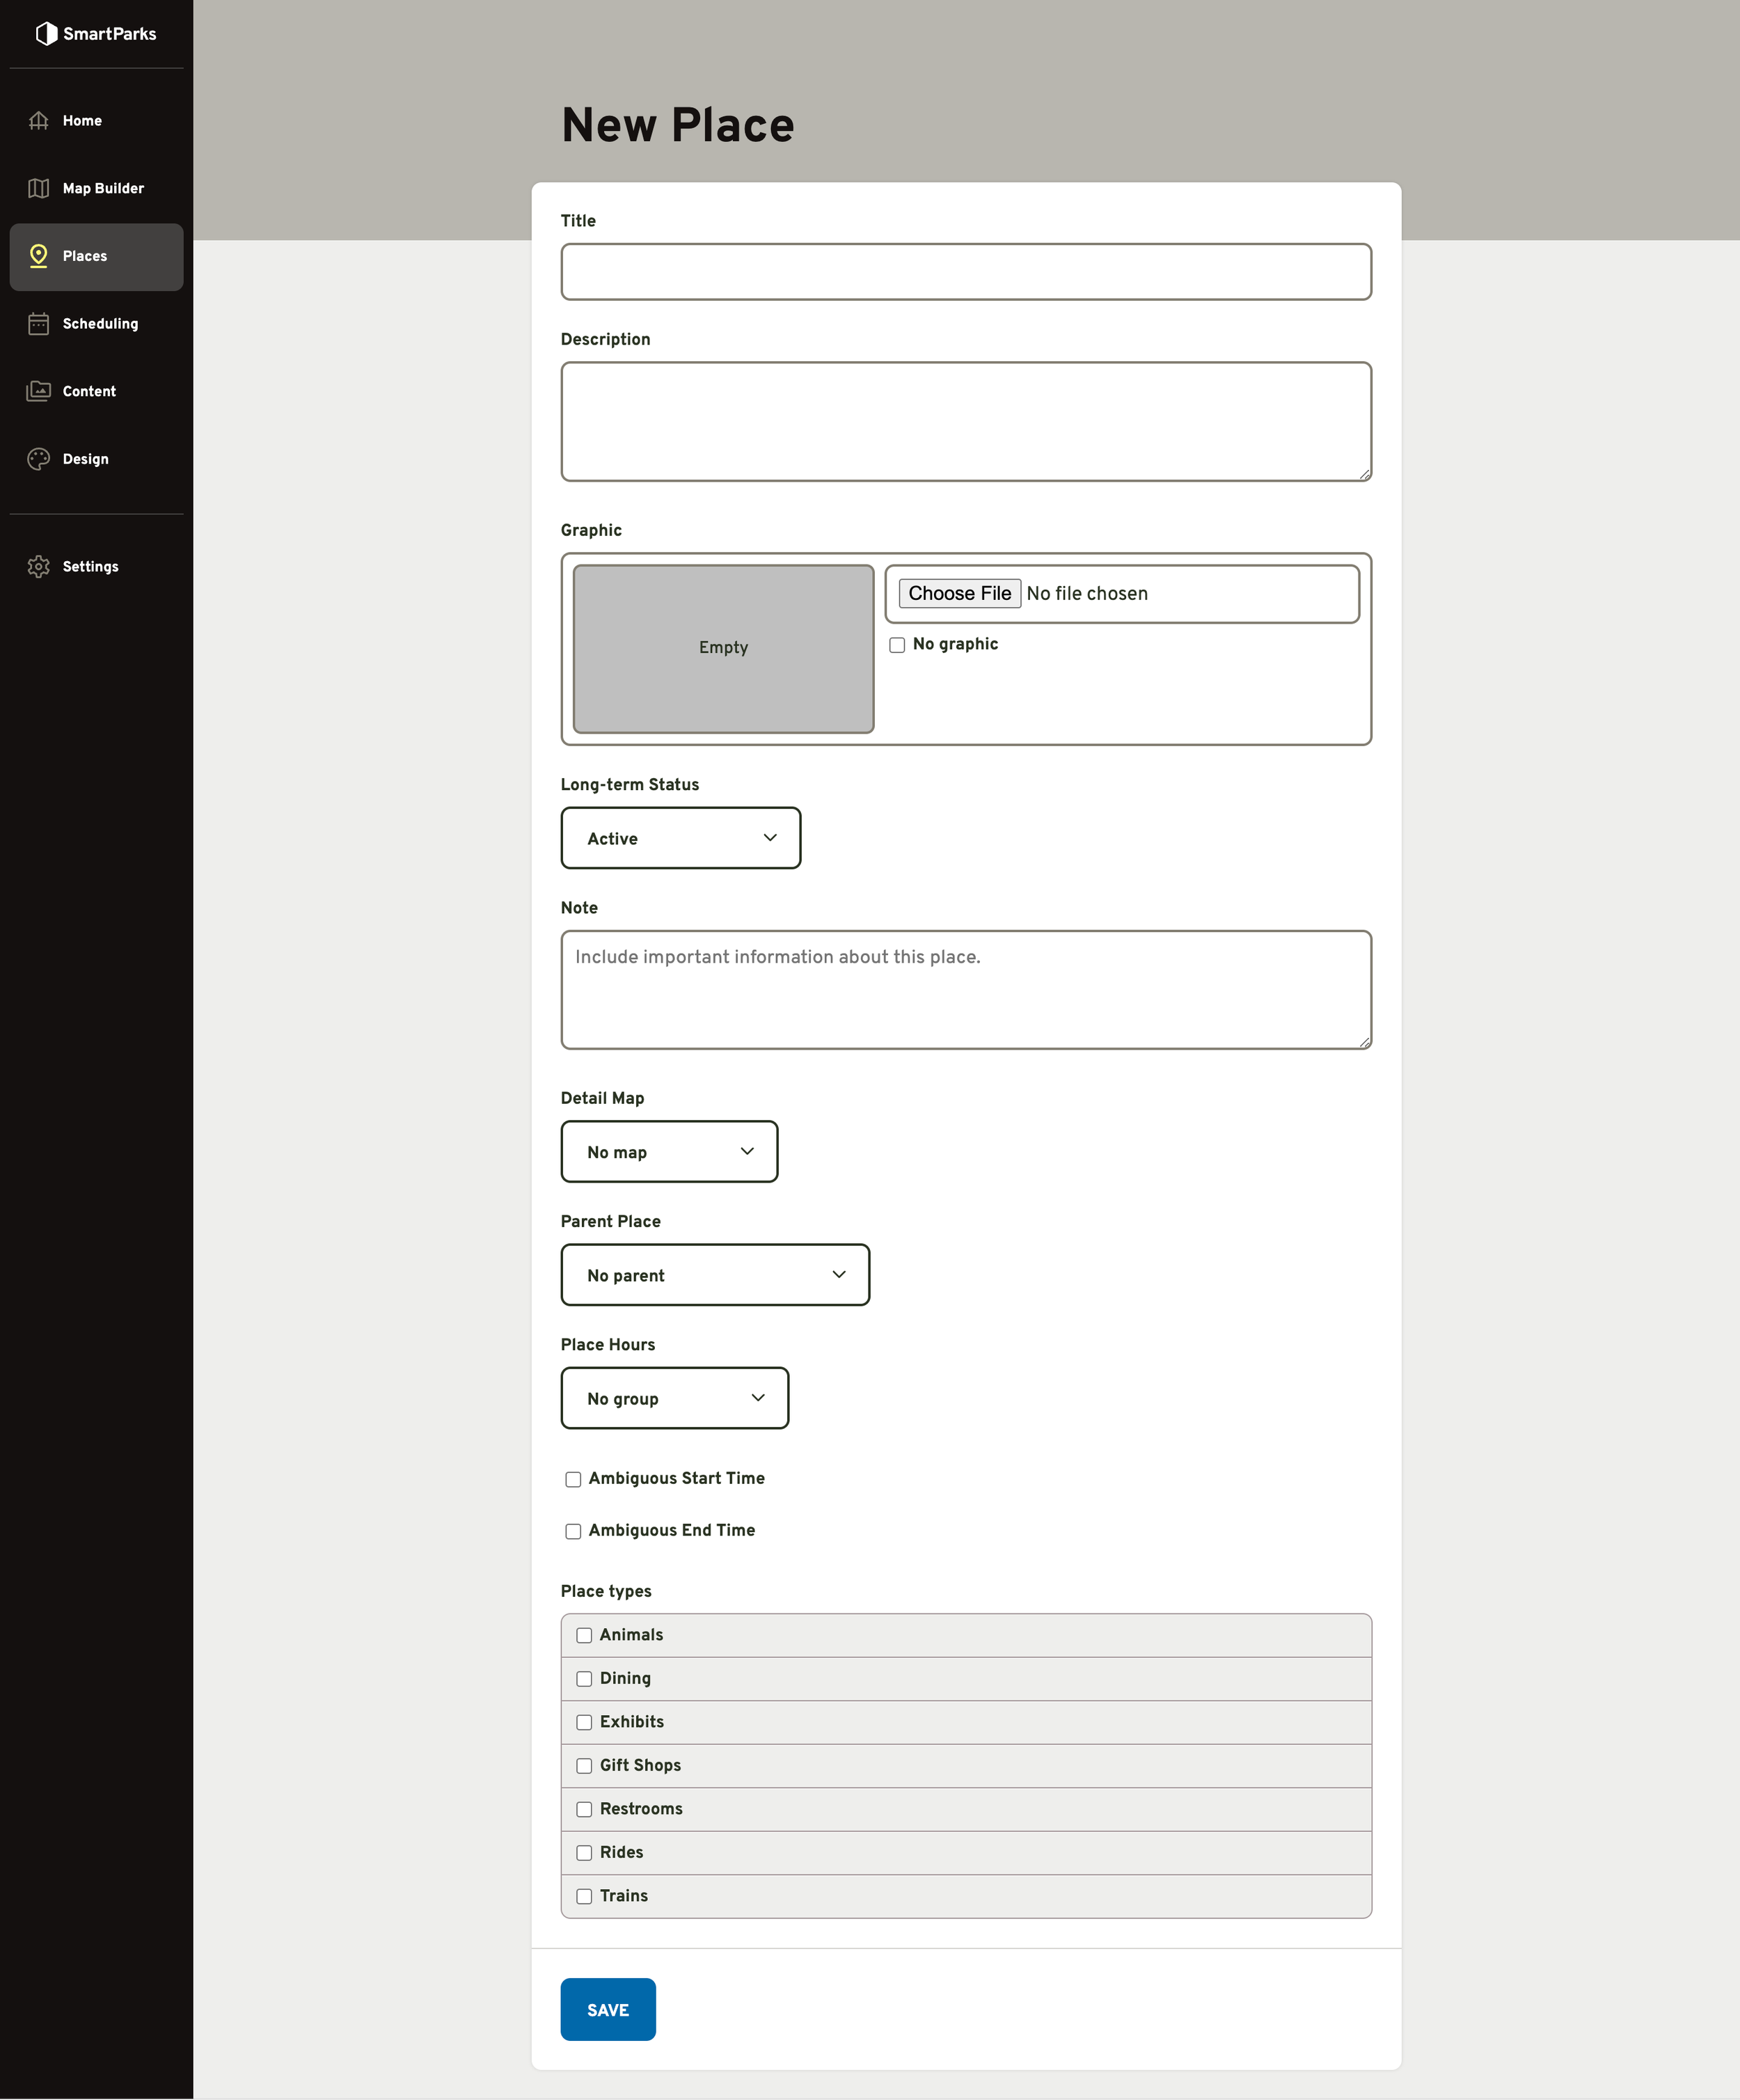Click the 'No file chosen' text
Screen dimensions: 1740x2100
[x=1087, y=594]
